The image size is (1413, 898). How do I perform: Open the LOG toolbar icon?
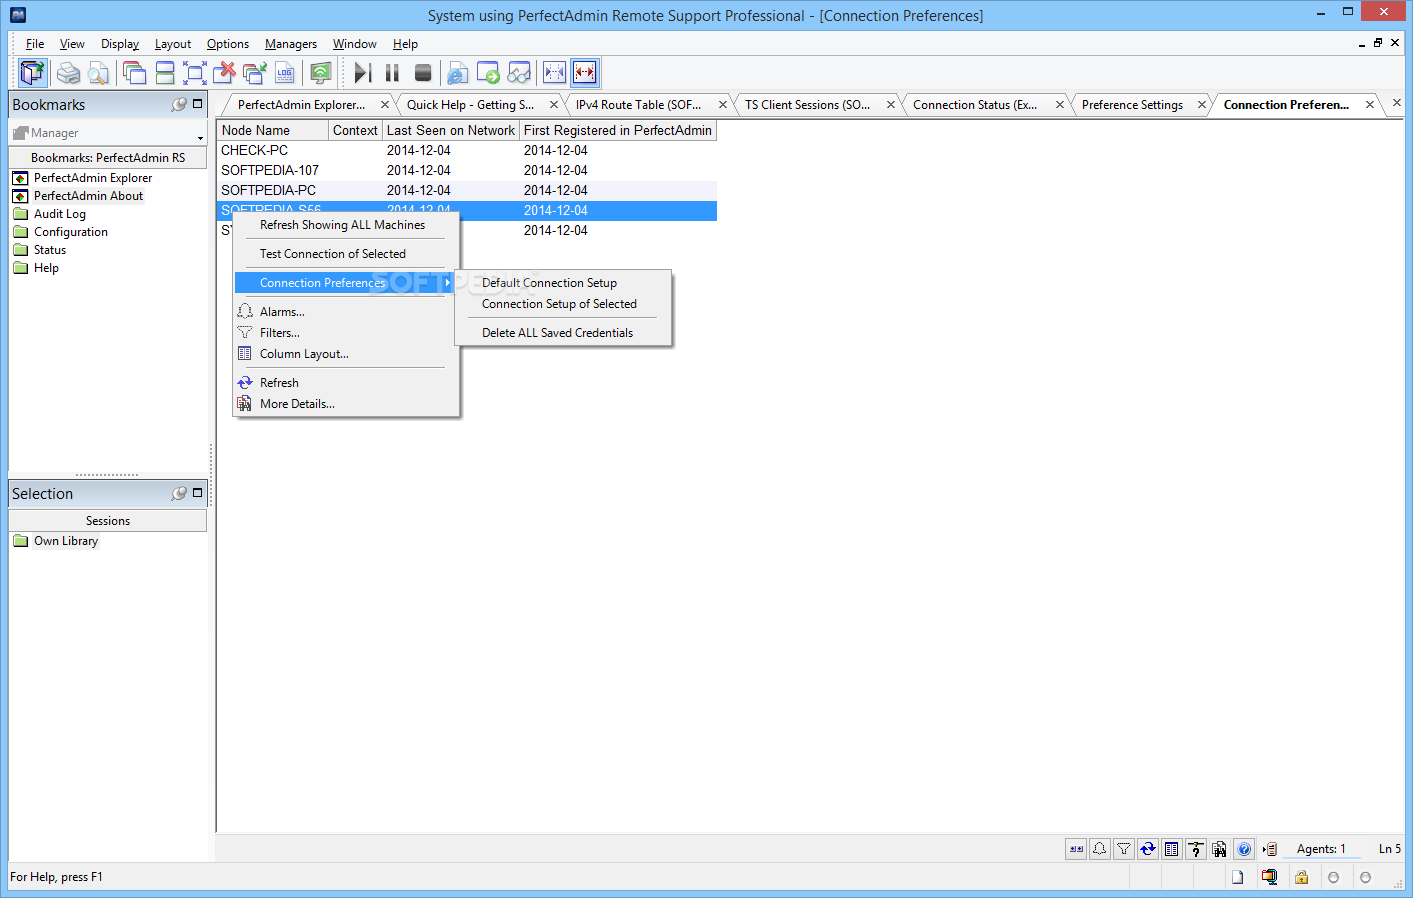(x=285, y=73)
